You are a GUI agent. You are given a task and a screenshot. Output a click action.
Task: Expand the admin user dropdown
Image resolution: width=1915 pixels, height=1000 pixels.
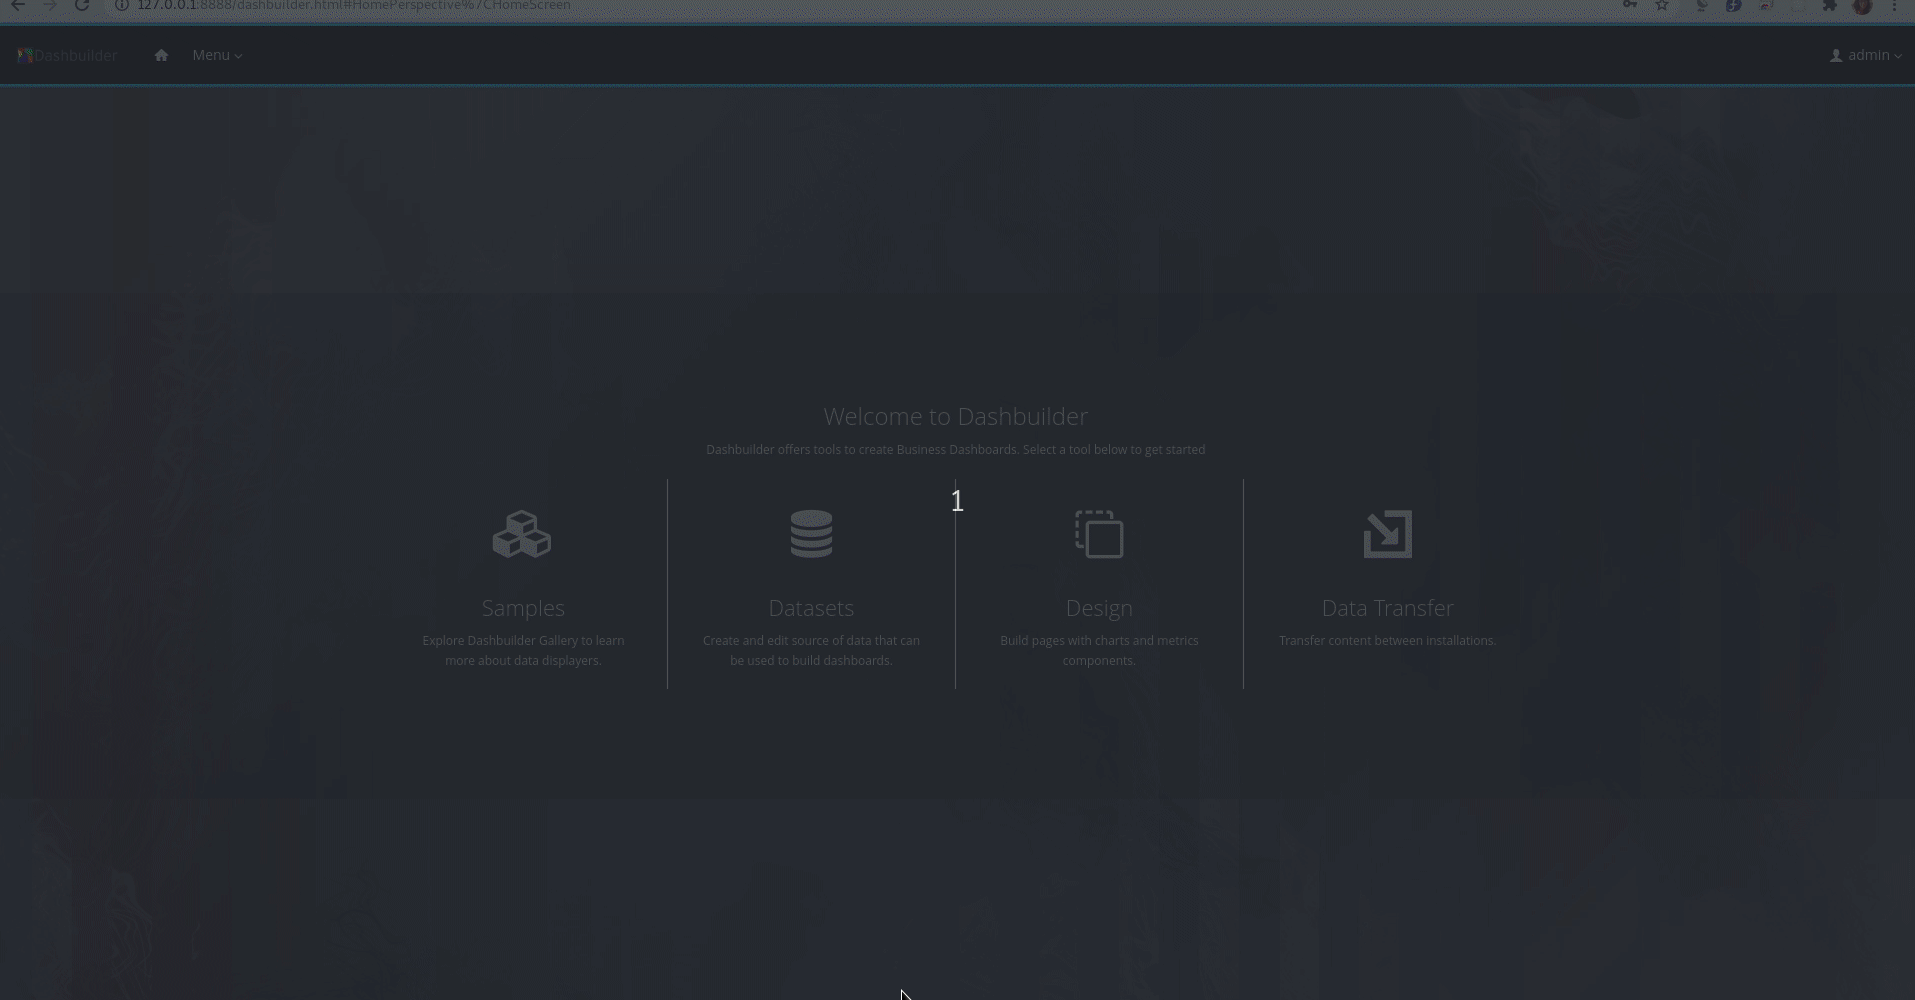point(1866,55)
